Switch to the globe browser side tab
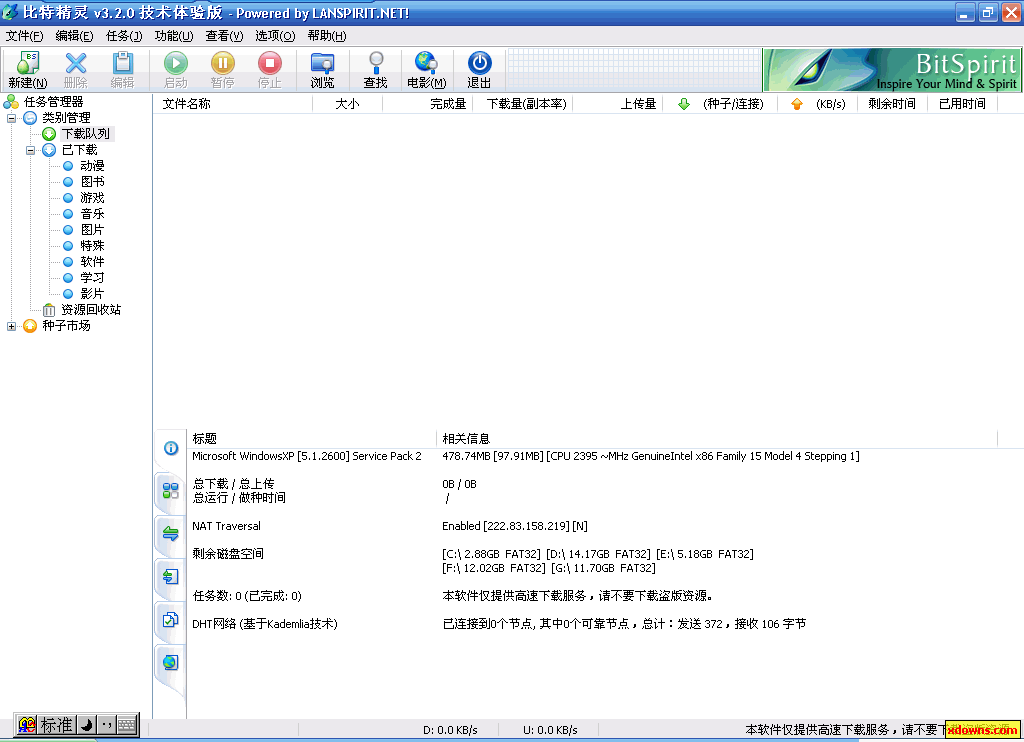 point(170,663)
